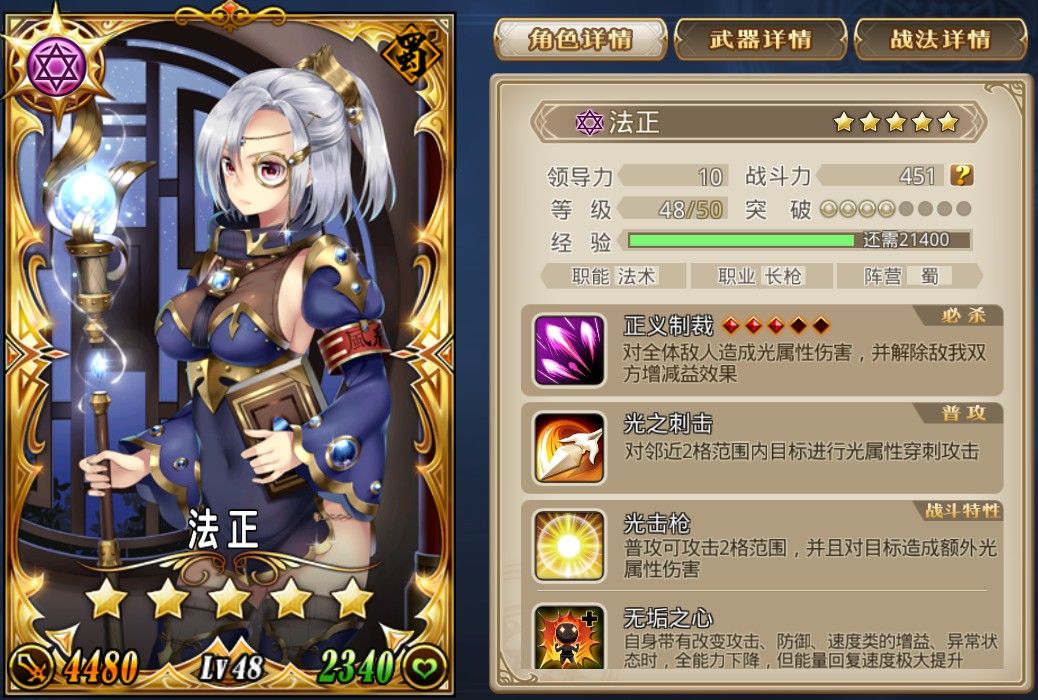The image size is (1038, 700).
Task: Click the hexagram icon beside the name 法正
Action: pyautogui.click(x=589, y=123)
